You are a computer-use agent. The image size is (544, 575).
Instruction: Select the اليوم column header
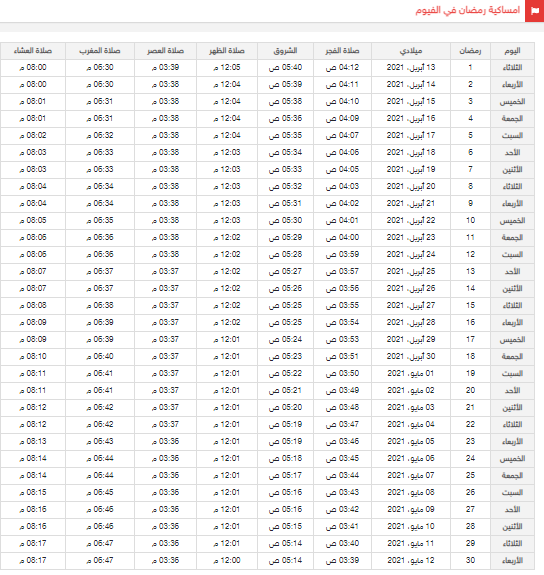[512, 51]
